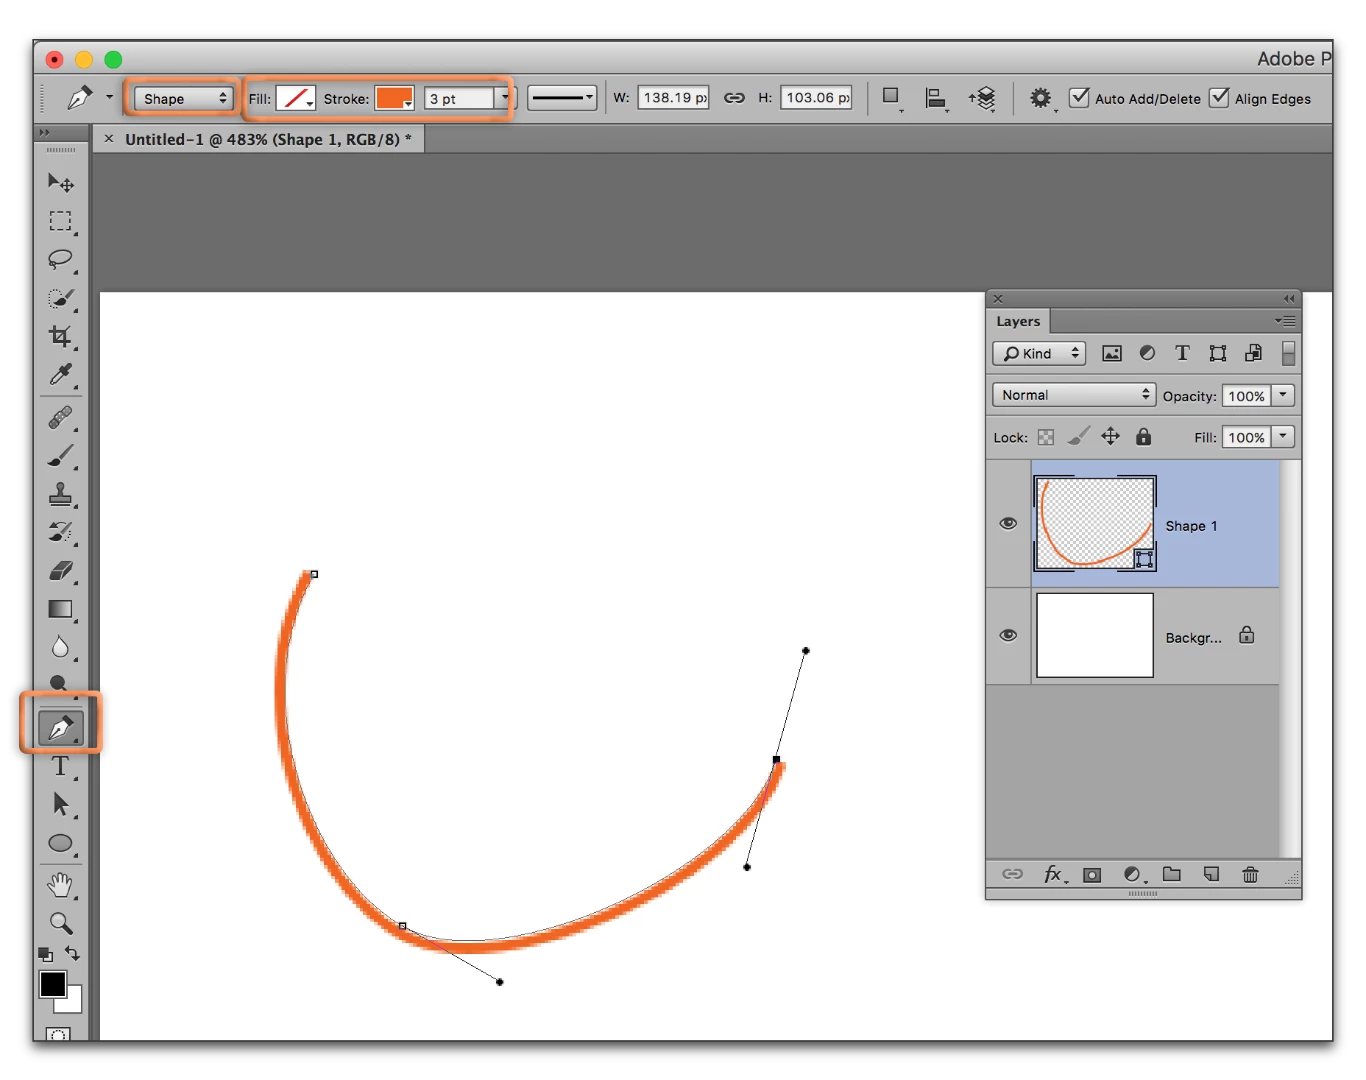Filter layers by pixel type
Image resolution: width=1366 pixels, height=1080 pixels.
pyautogui.click(x=1111, y=353)
